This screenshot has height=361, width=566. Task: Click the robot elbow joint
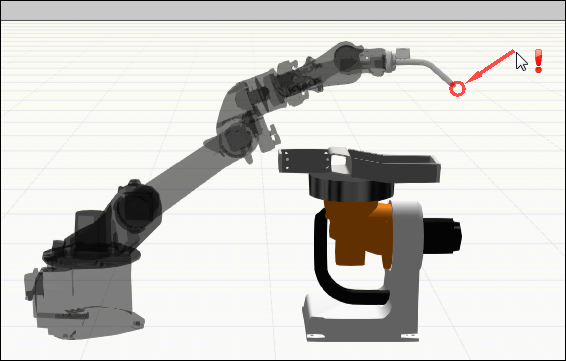236,139
